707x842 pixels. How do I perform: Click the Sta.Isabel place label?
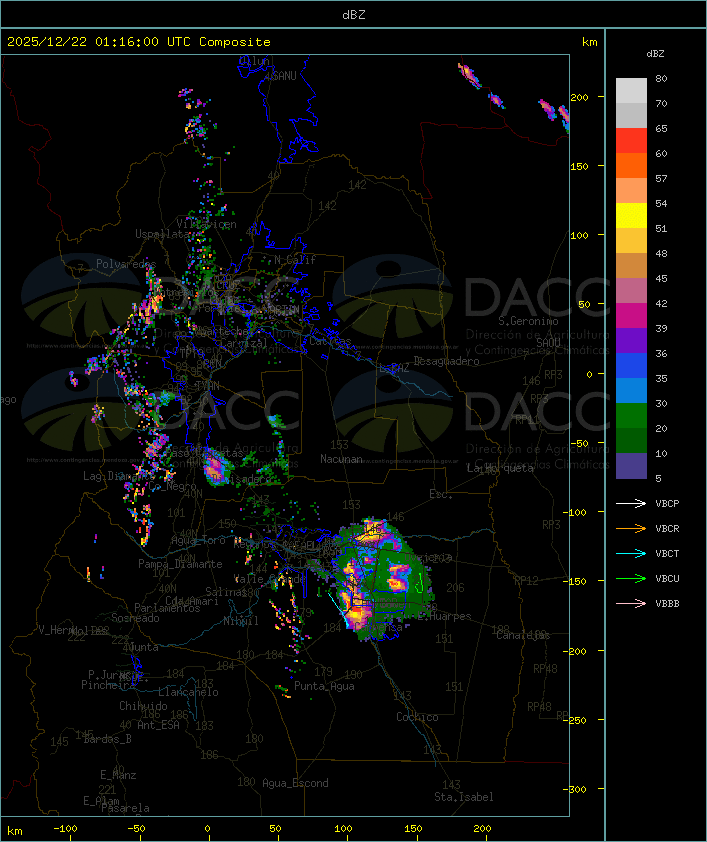(463, 797)
